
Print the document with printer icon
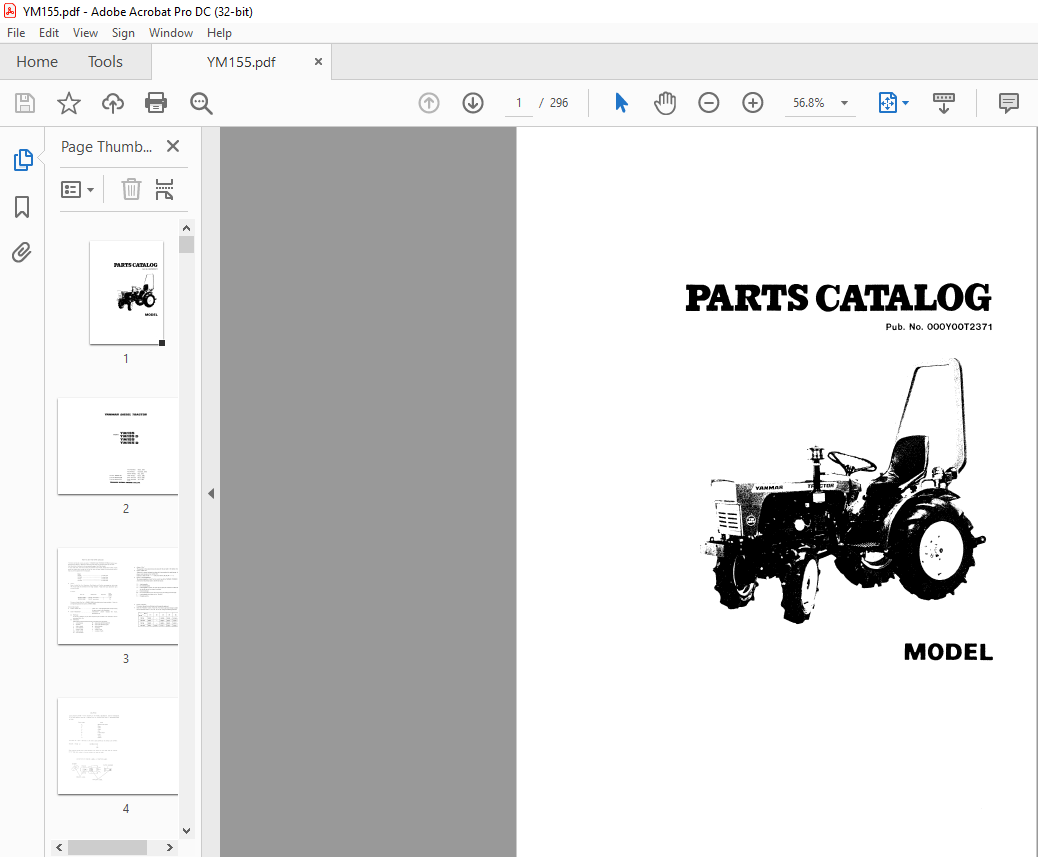[156, 103]
